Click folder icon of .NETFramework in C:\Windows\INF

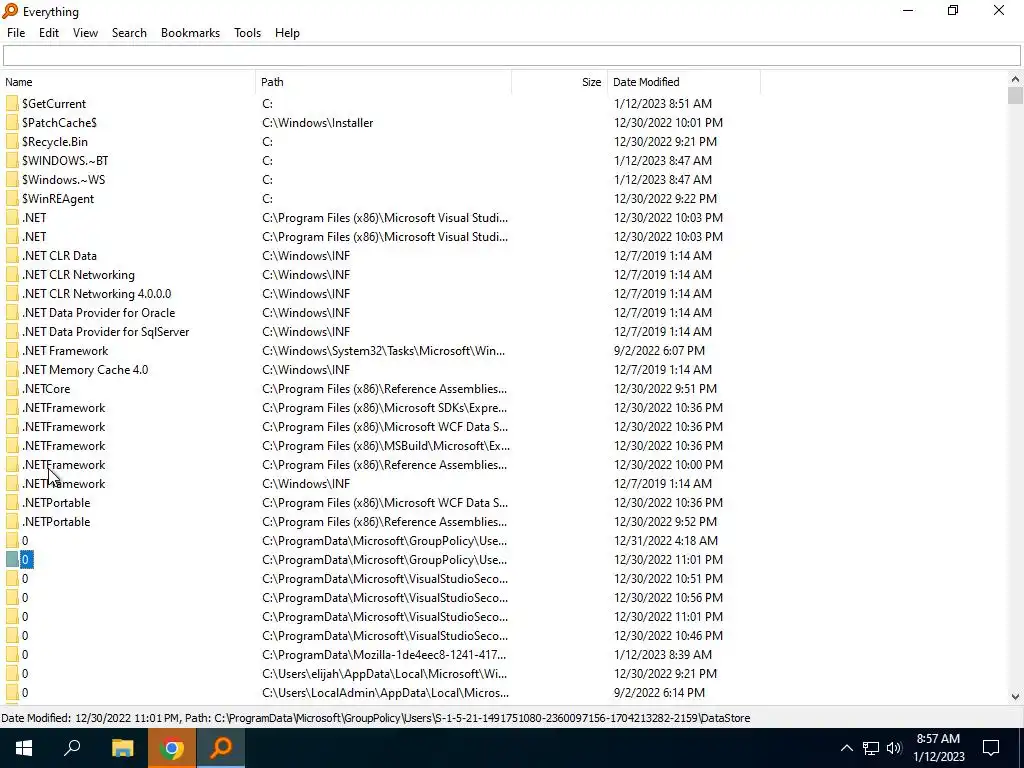coord(12,483)
